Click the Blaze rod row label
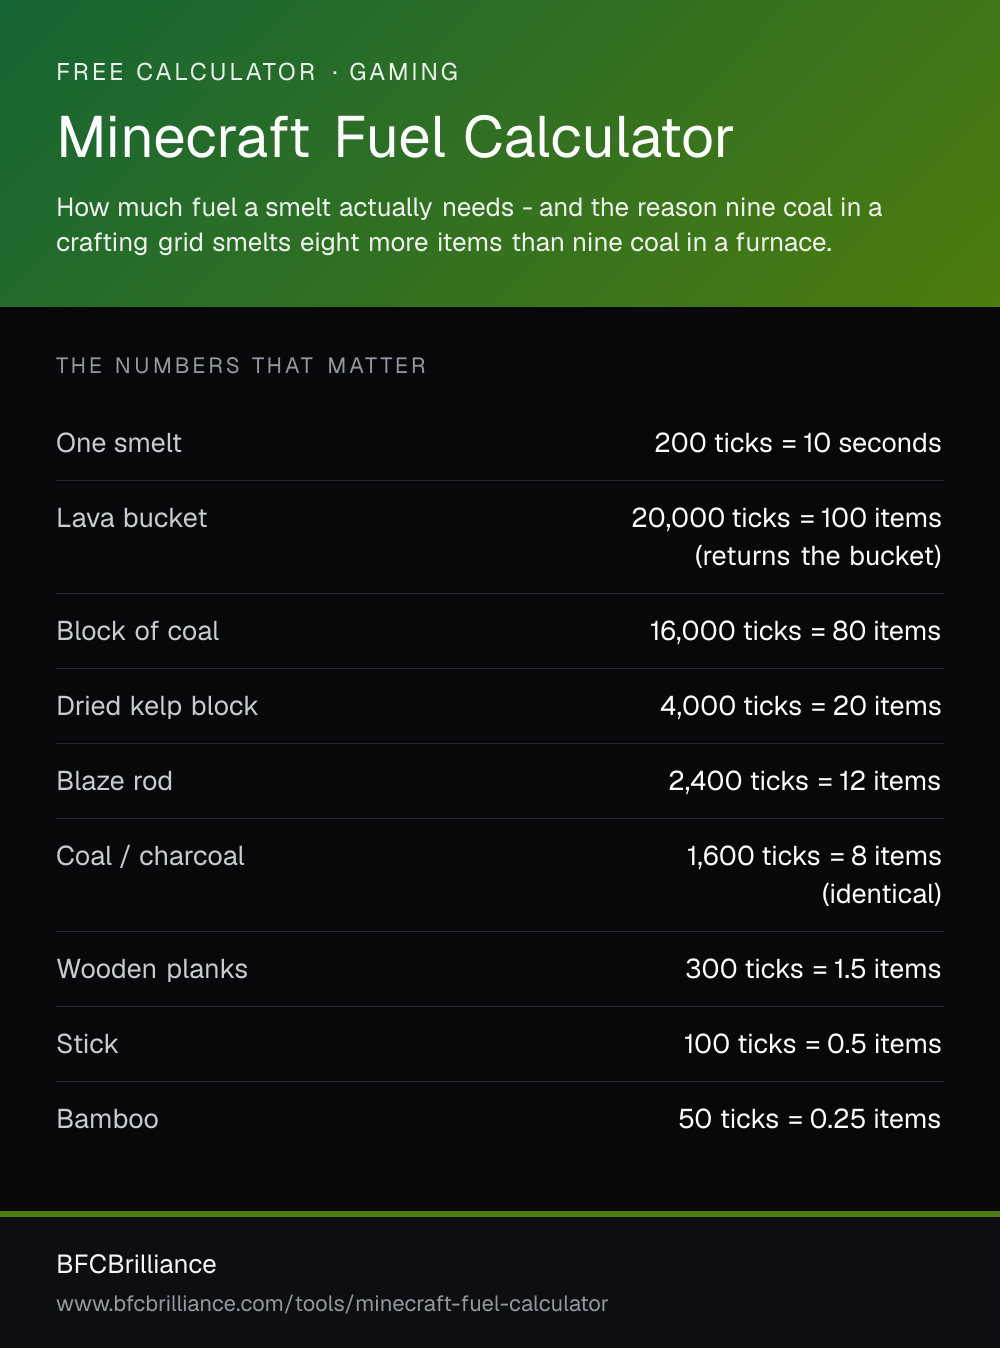Screen dimensions: 1000x1348 click(x=115, y=781)
